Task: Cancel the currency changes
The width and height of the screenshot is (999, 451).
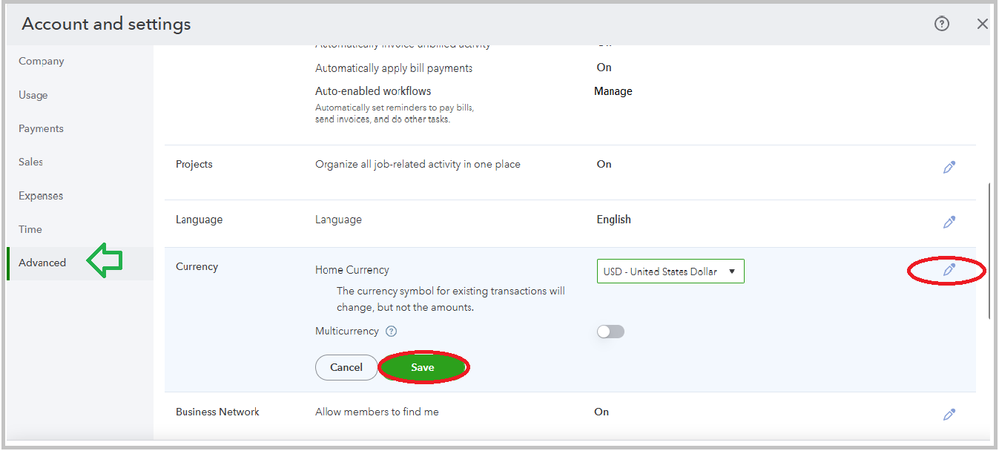Action: [x=346, y=368]
